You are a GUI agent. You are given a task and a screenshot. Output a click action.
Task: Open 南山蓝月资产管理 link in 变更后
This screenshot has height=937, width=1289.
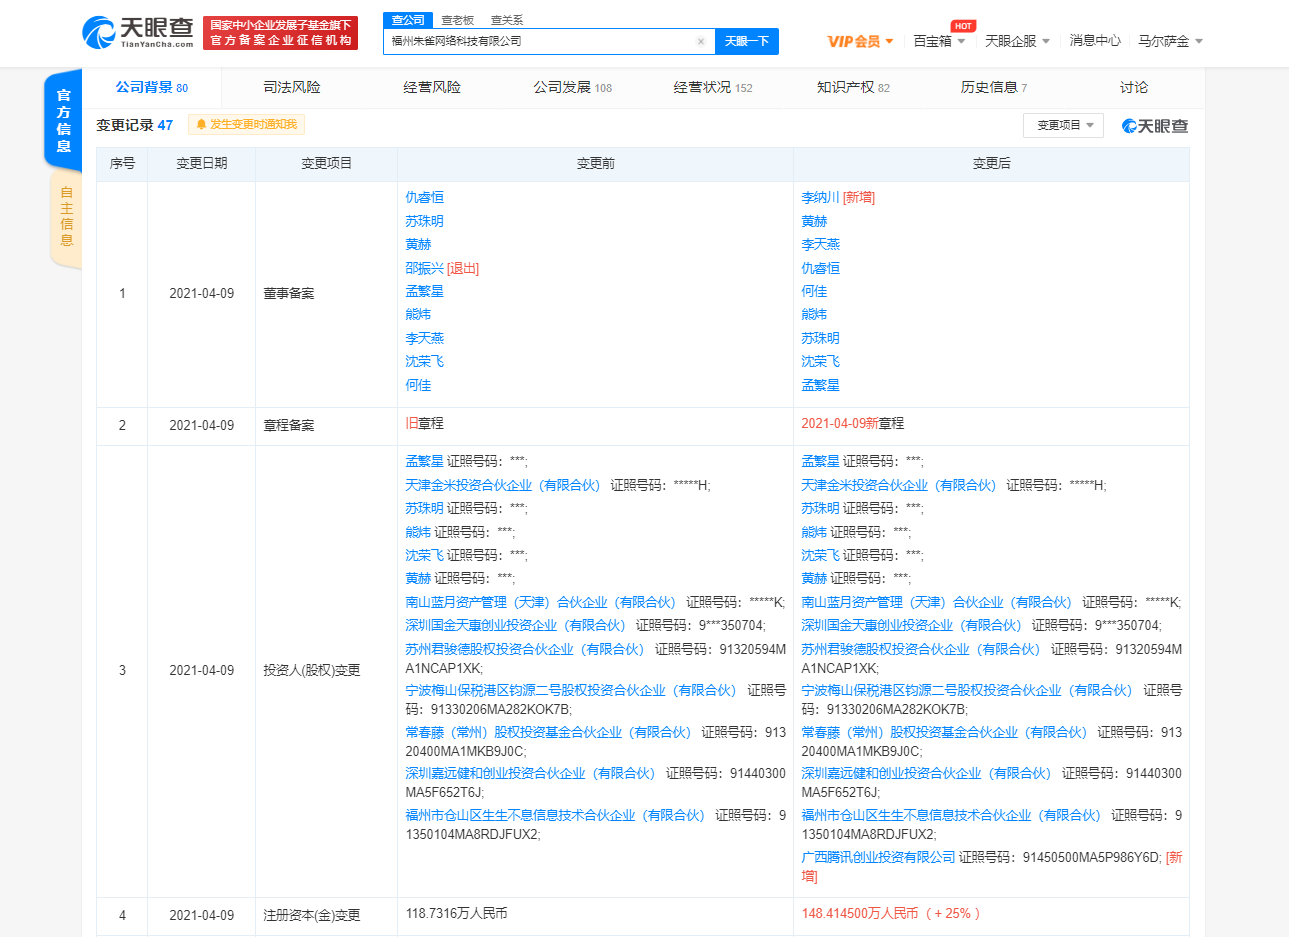tap(936, 602)
